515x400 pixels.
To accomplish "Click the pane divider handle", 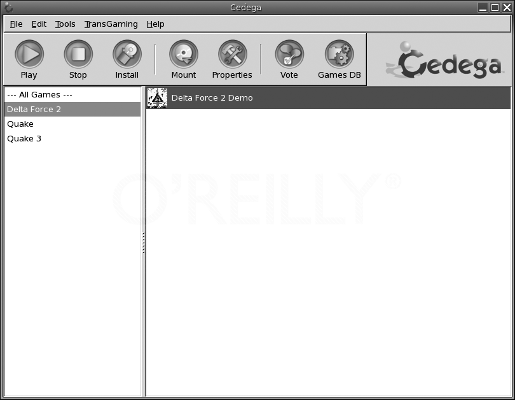I will tap(143, 242).
